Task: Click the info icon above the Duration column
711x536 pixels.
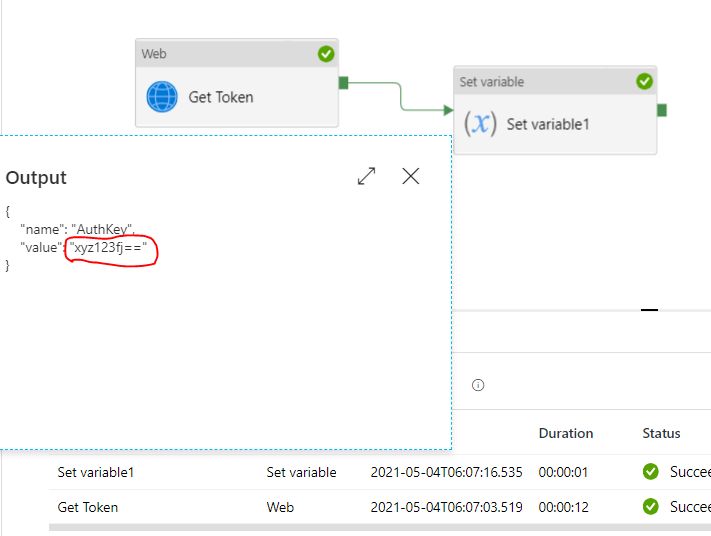Action: [478, 385]
